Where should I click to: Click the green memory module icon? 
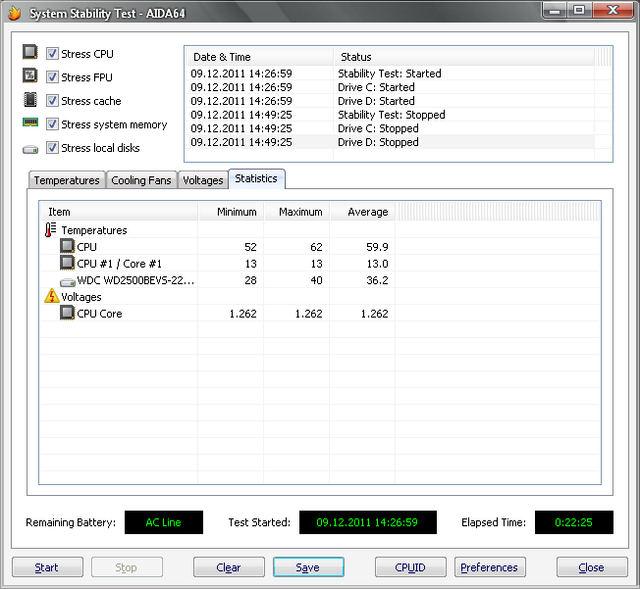point(30,124)
